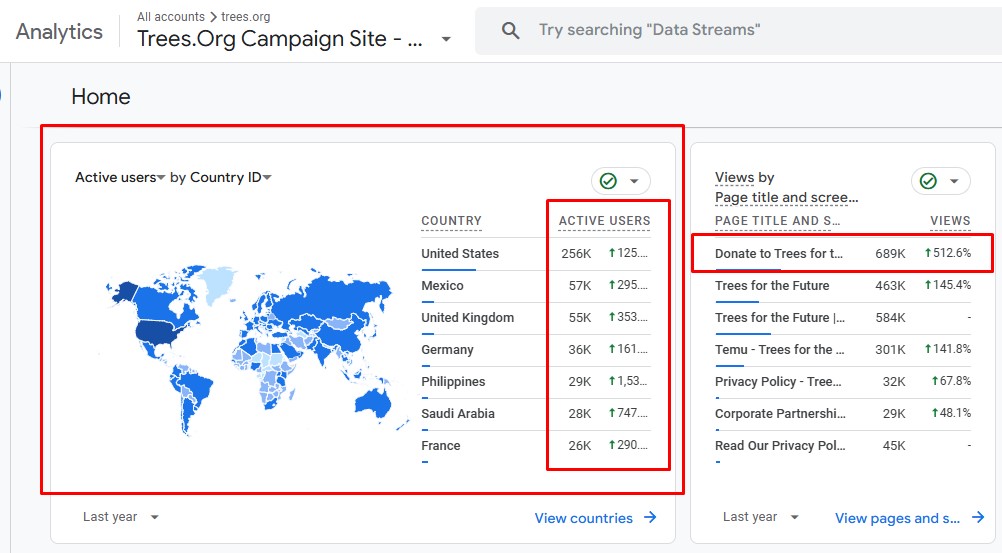1002x553 pixels.
Task: Click the All accounts breadcrumb
Action: coord(171,17)
